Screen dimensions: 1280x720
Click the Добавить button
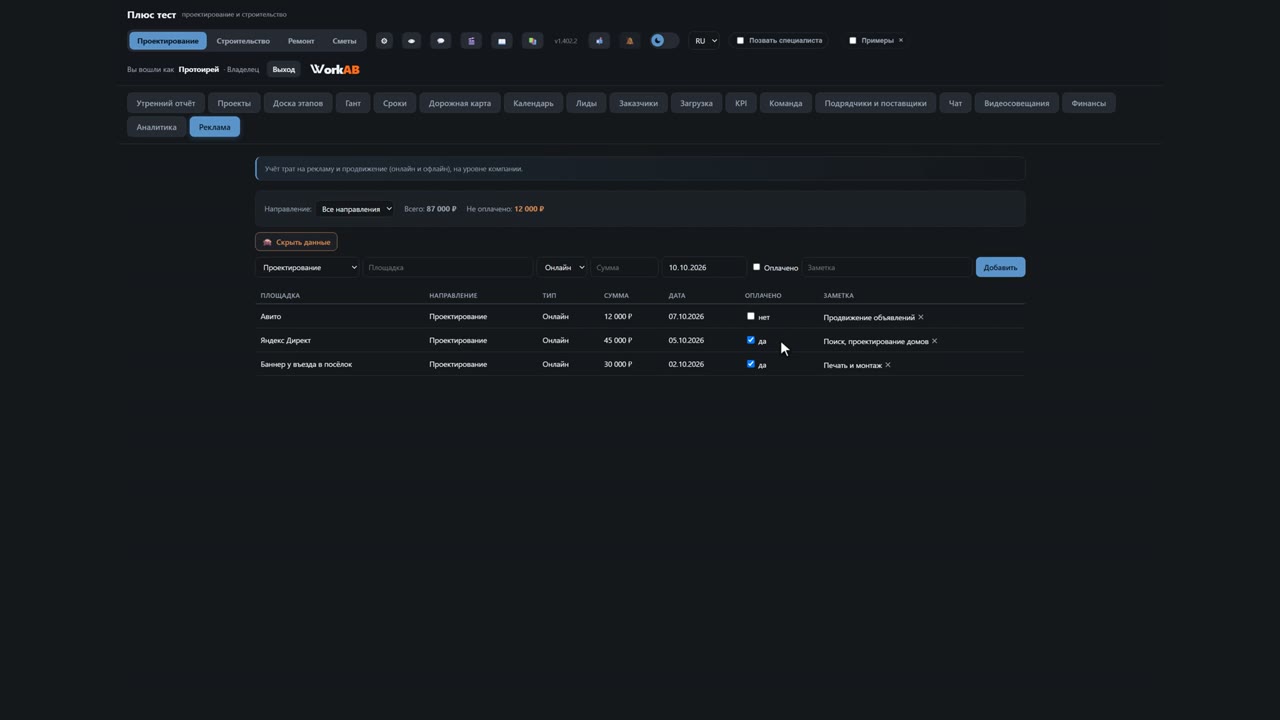(1000, 267)
